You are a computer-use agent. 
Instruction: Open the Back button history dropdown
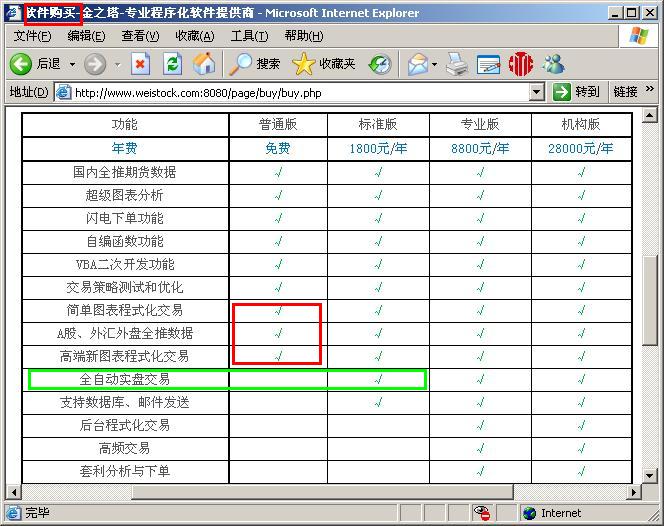pos(72,65)
